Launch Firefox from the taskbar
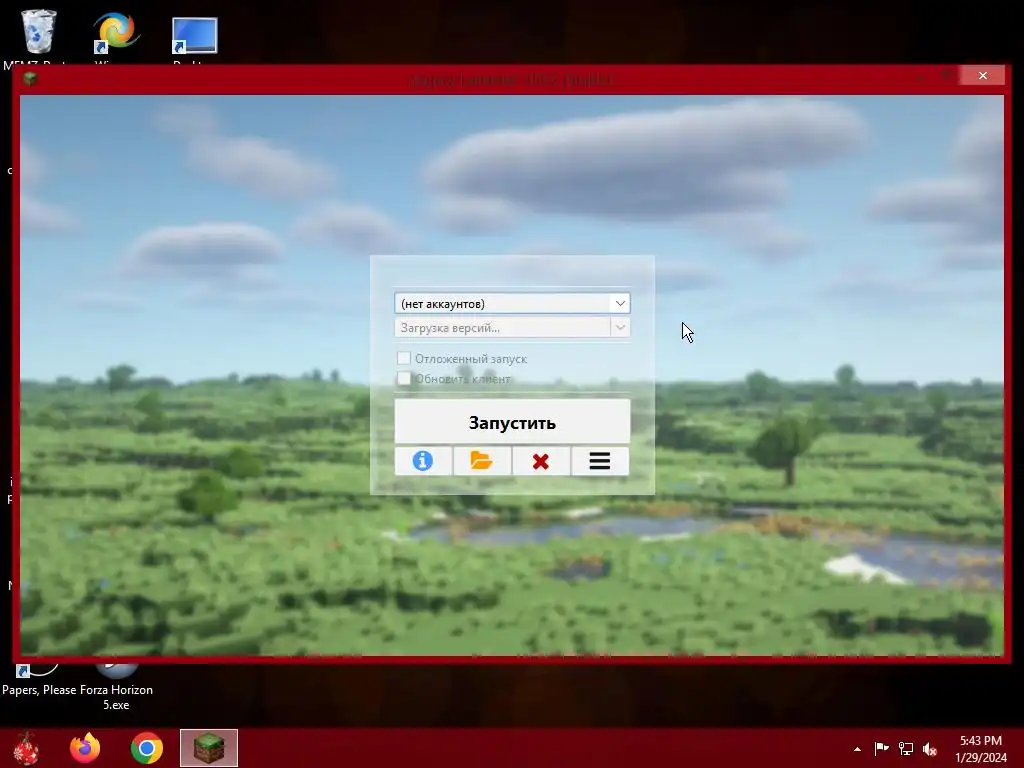 (85, 748)
